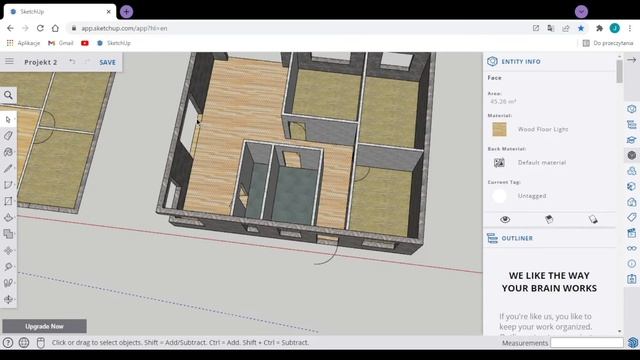Viewport: 640px width, 360px height.
Task: Select the Rectangle shape tool
Action: click(x=8, y=201)
